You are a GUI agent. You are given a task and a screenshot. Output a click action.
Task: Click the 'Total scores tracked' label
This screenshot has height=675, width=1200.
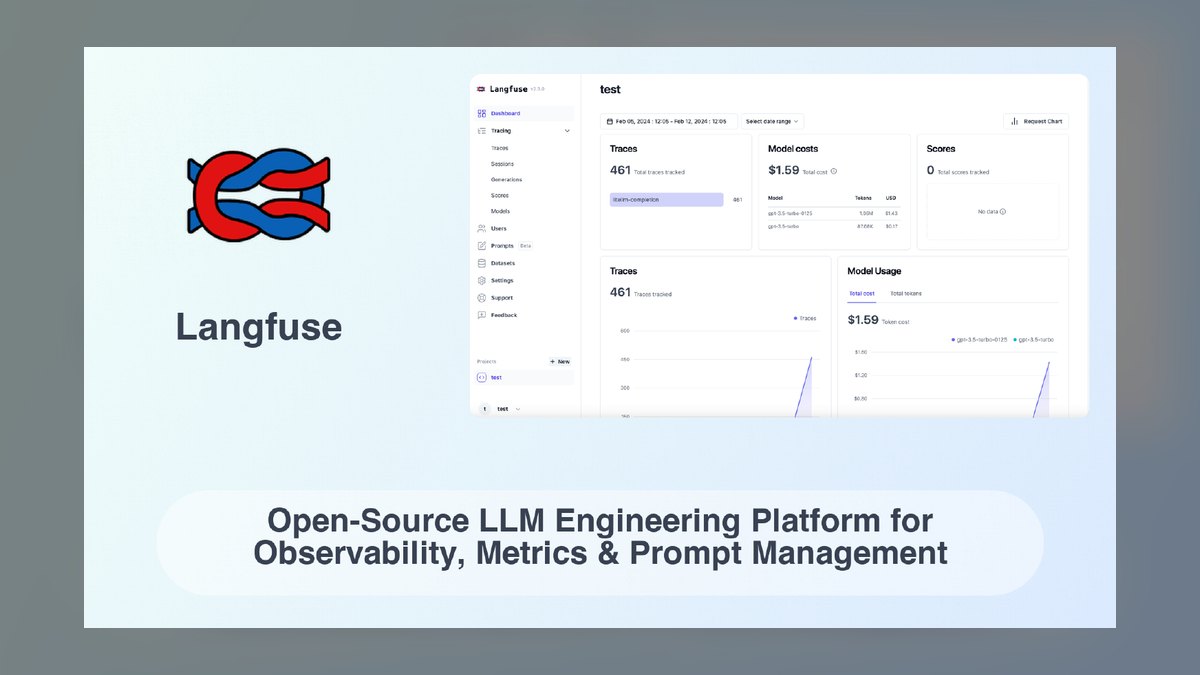963,172
